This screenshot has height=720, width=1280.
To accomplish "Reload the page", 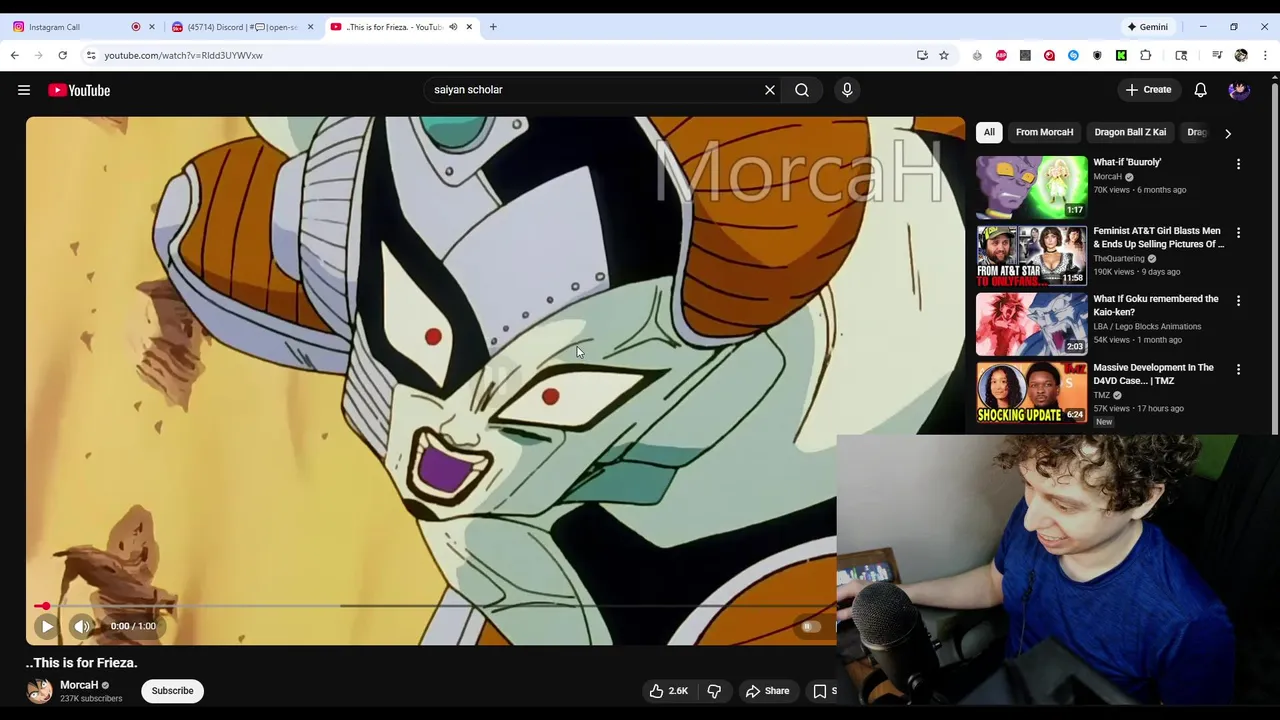I will coord(62,55).
